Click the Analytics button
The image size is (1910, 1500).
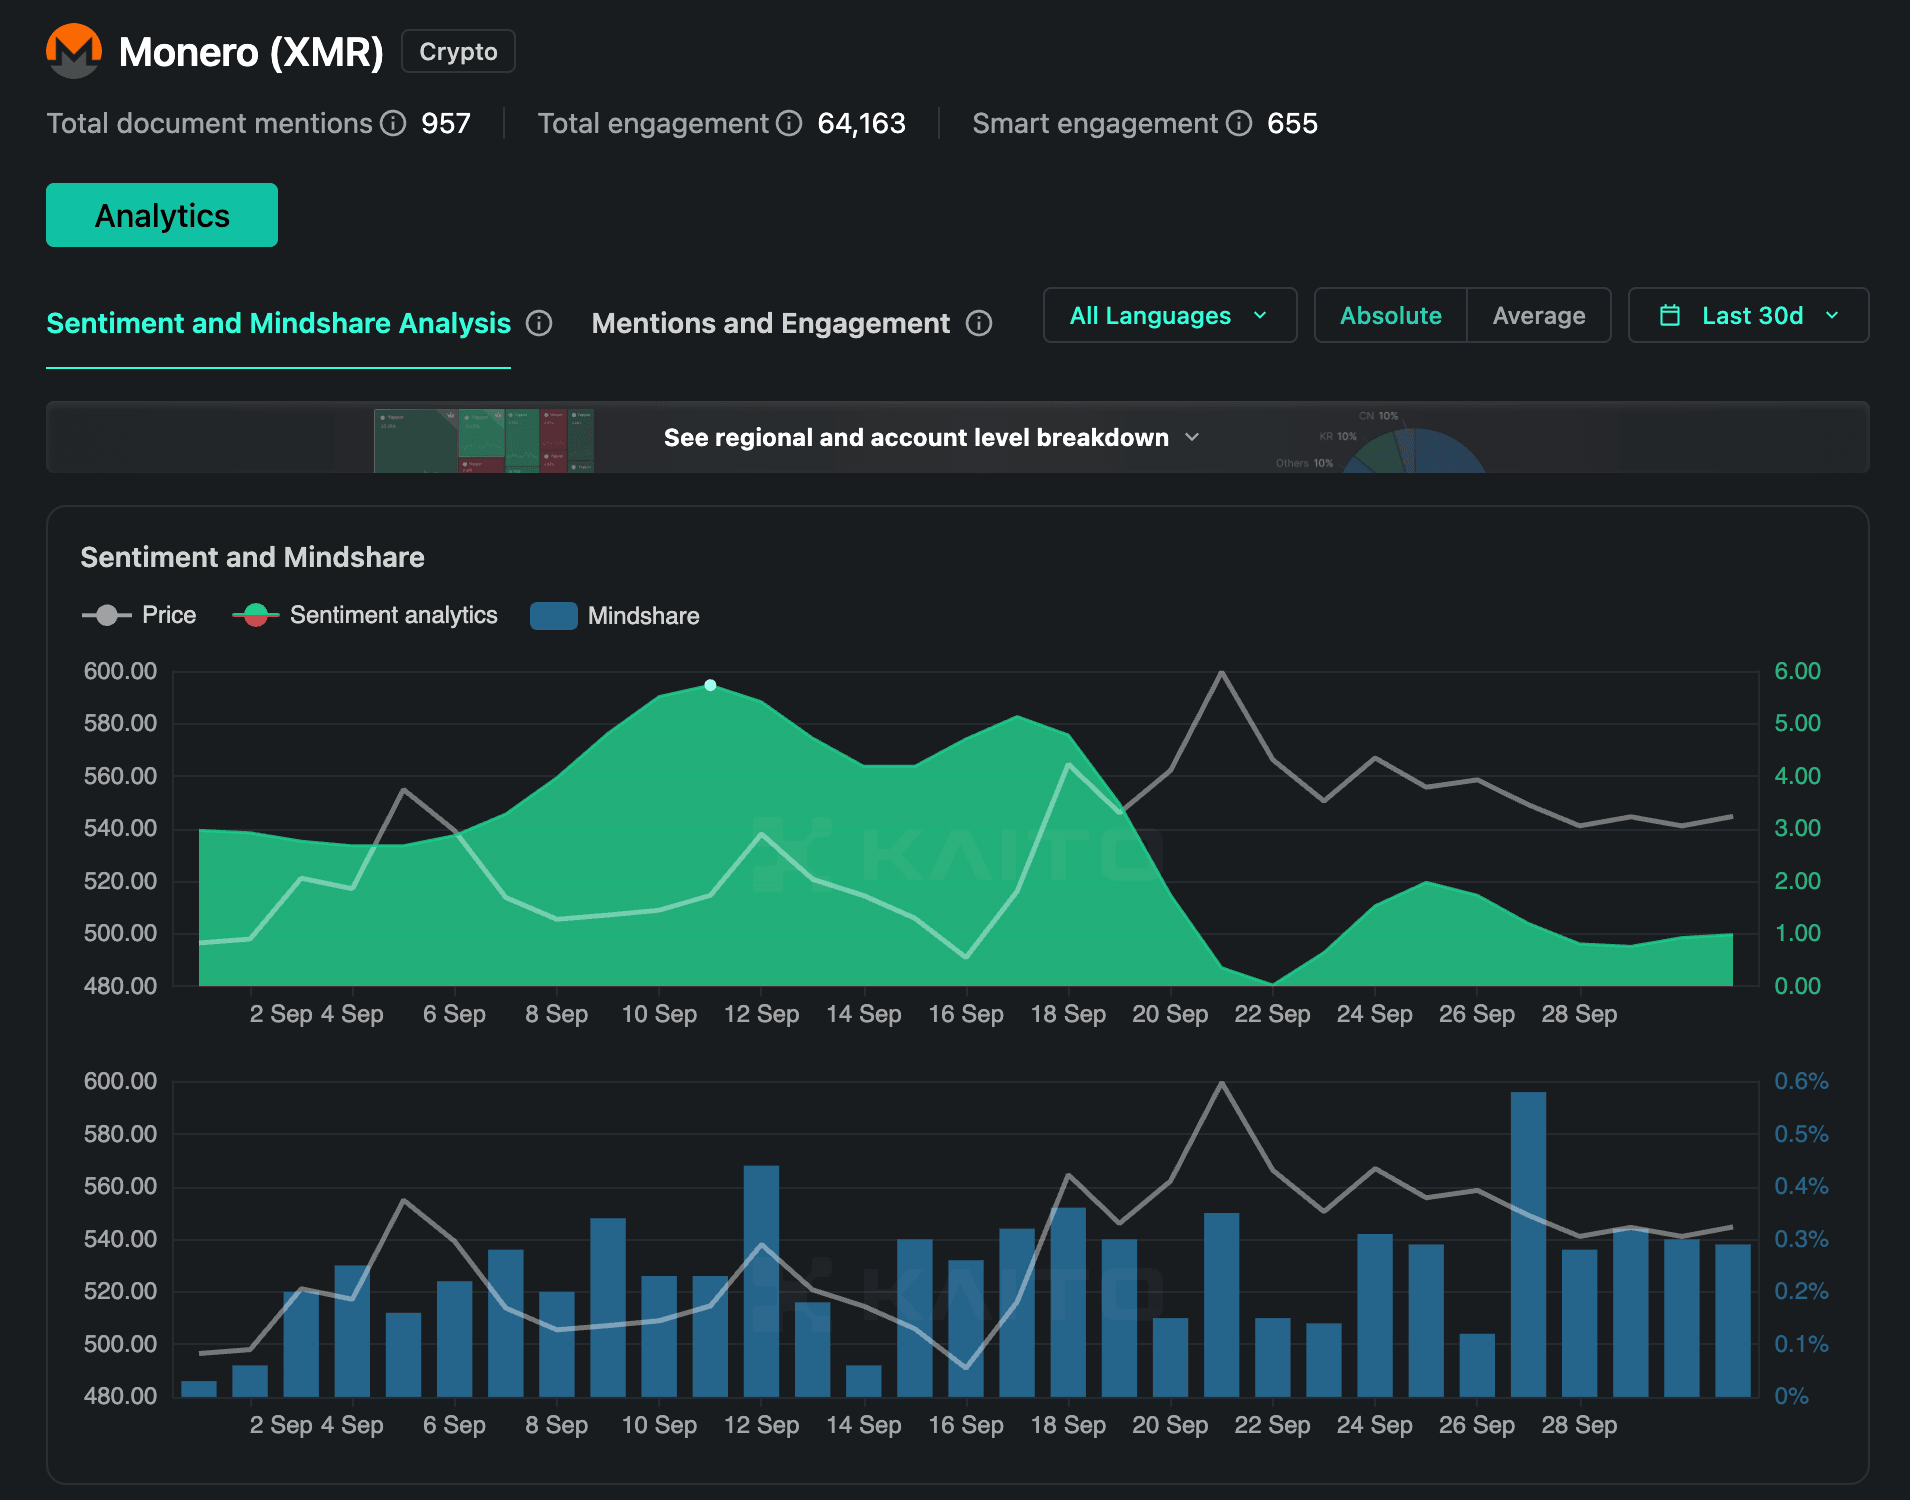(162, 215)
